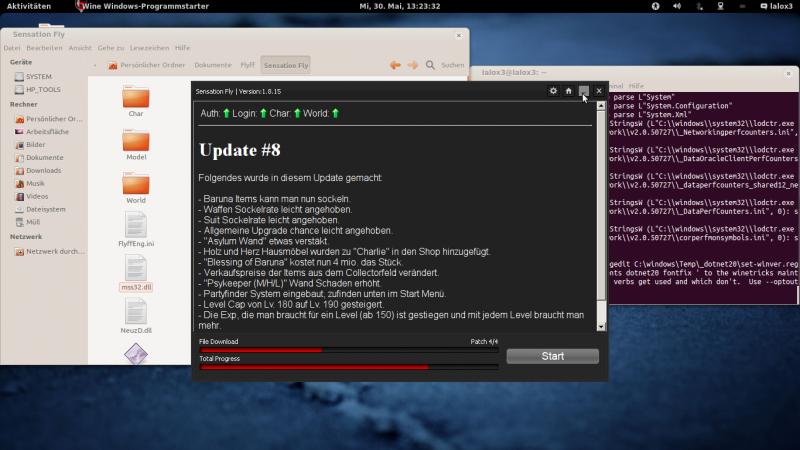Click the Aktivitäten button in top bar
This screenshot has height=450, width=800.
(29, 6)
